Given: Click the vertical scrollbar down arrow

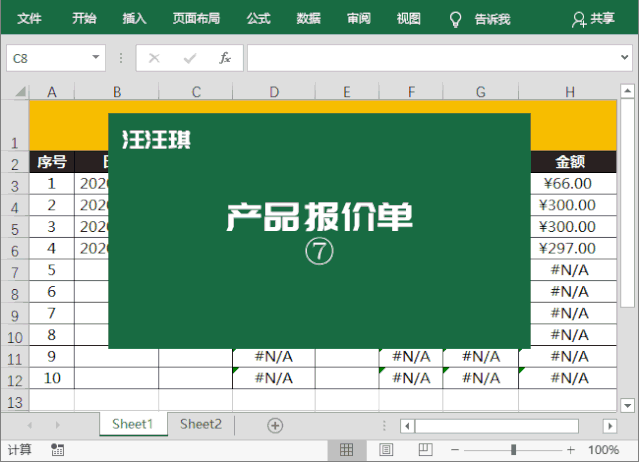Looking at the screenshot, I should [x=628, y=405].
